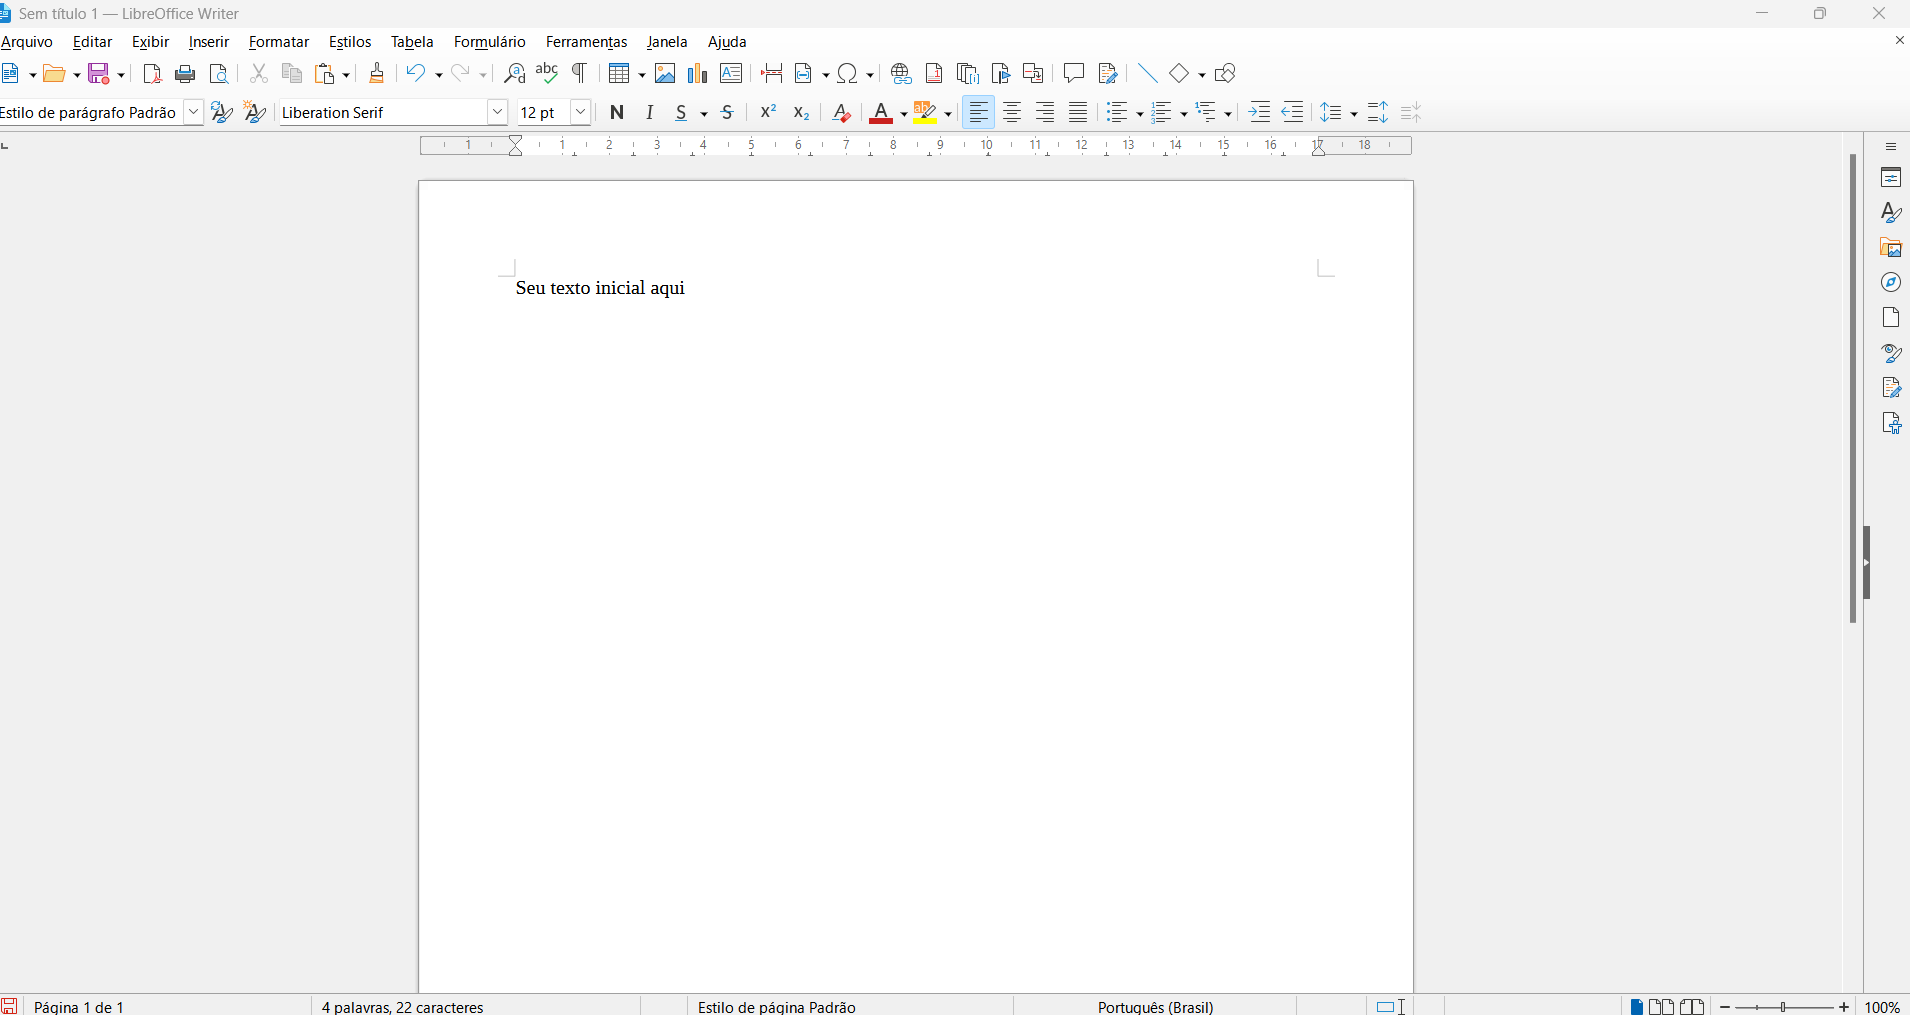Open the font size dropdown

coord(581,112)
